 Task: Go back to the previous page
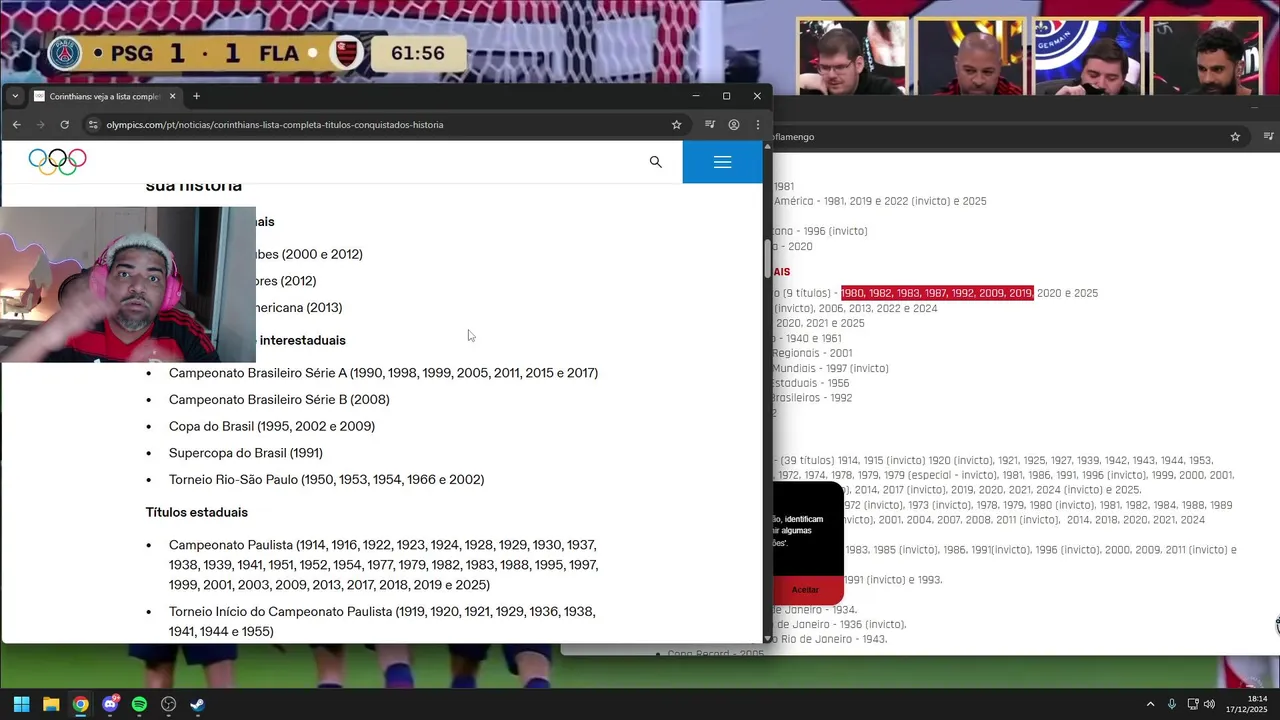point(17,125)
